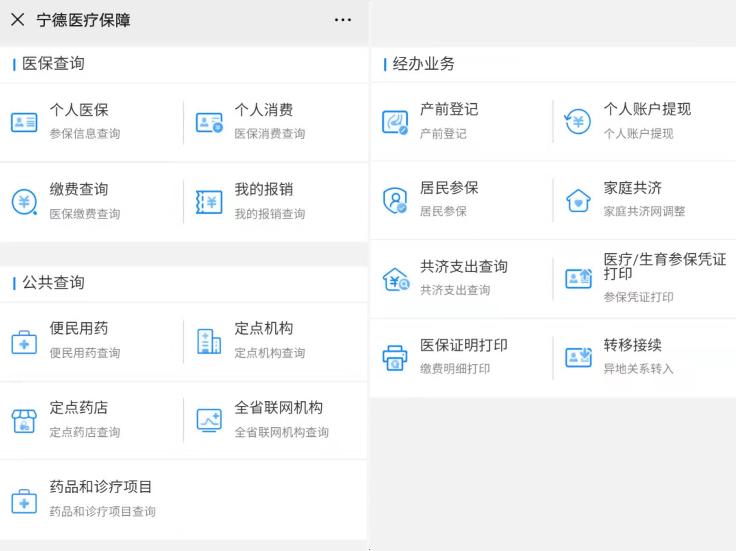The height and width of the screenshot is (551, 736).
Task: Click the 宁德医疗保障 page title
Action: [x=84, y=20]
